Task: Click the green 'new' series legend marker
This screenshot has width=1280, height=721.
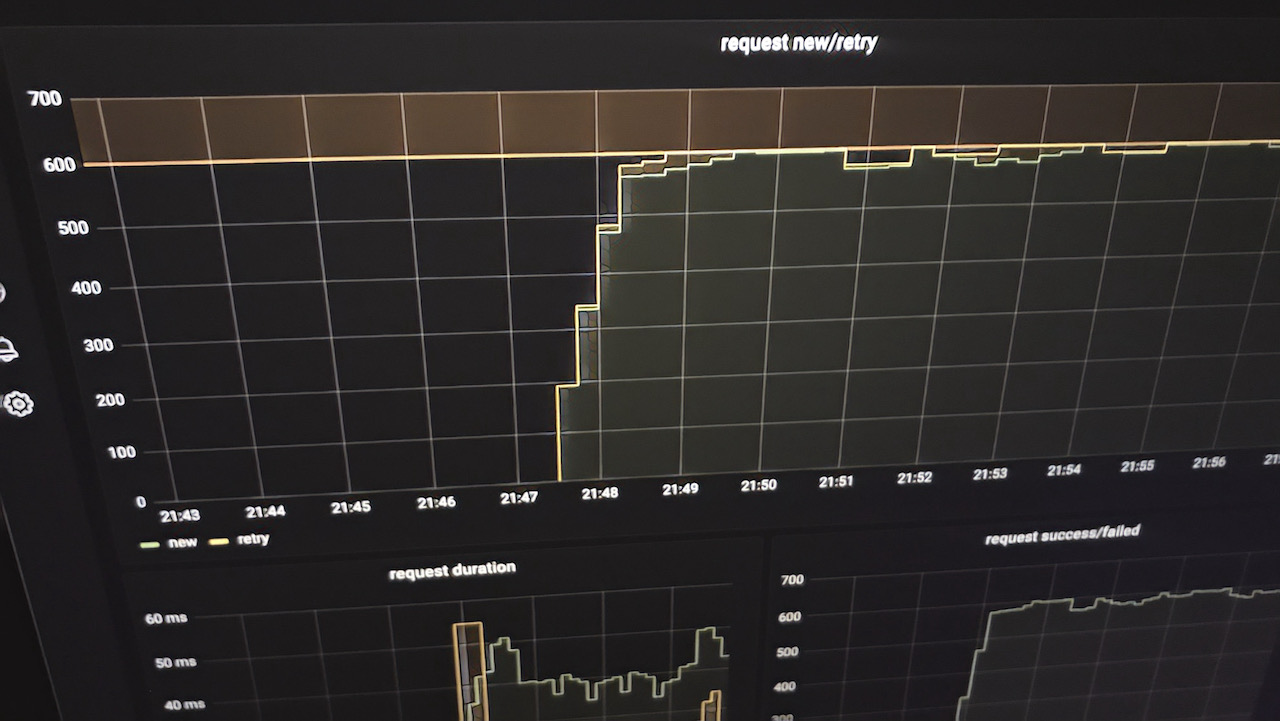Action: coord(151,544)
